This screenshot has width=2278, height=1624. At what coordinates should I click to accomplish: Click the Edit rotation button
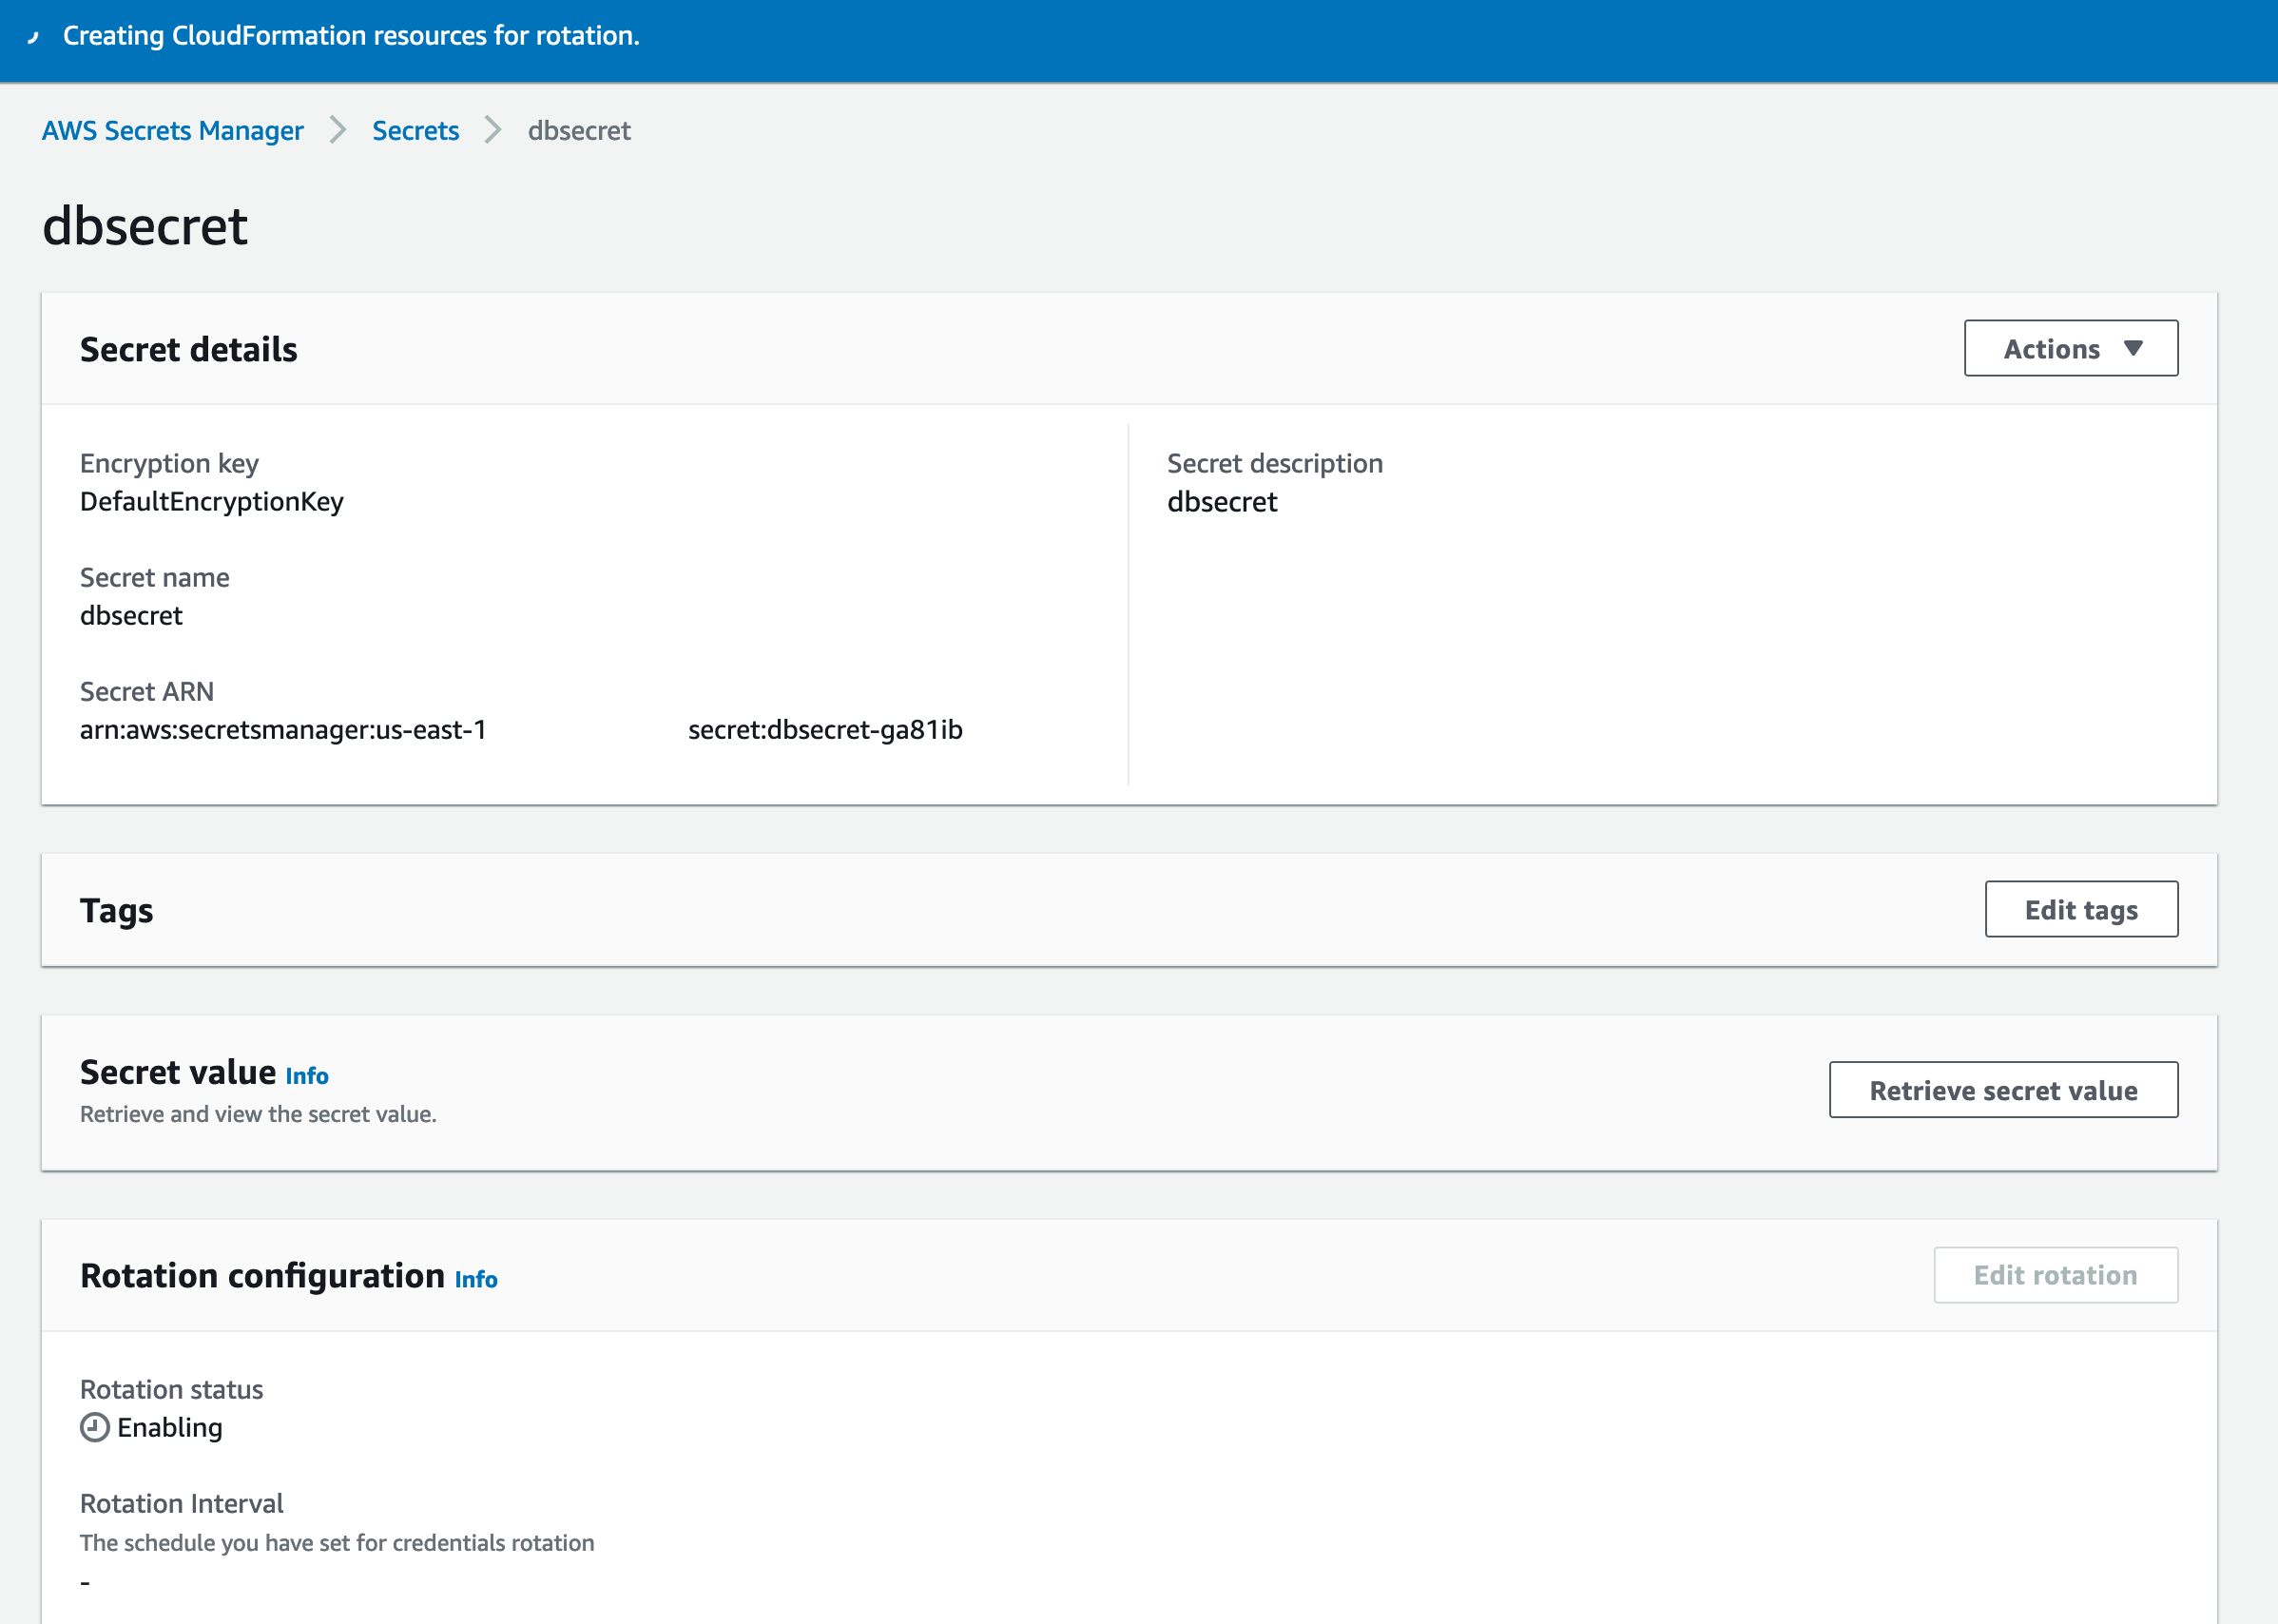tap(2055, 1275)
